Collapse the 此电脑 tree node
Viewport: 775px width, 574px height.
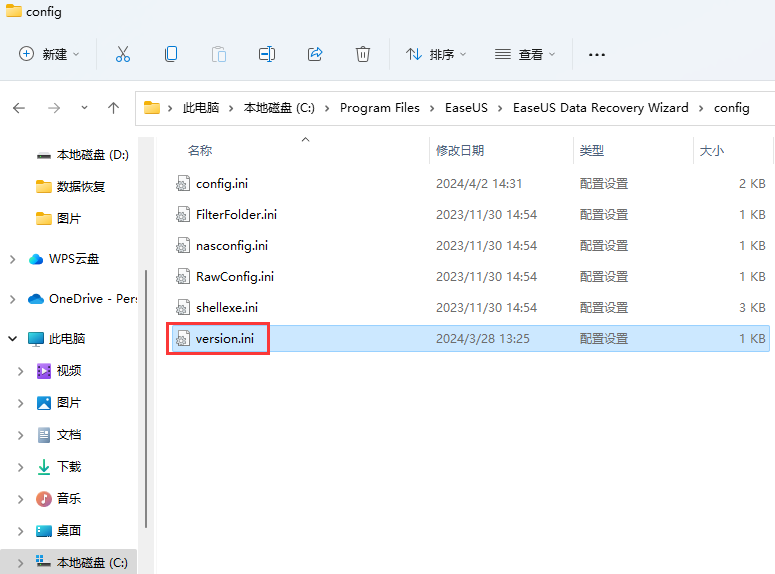13,339
